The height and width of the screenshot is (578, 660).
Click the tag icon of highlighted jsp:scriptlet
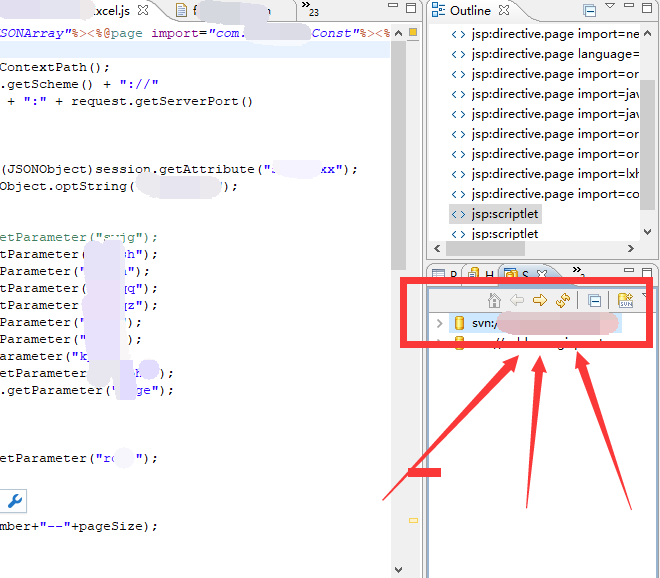point(458,215)
